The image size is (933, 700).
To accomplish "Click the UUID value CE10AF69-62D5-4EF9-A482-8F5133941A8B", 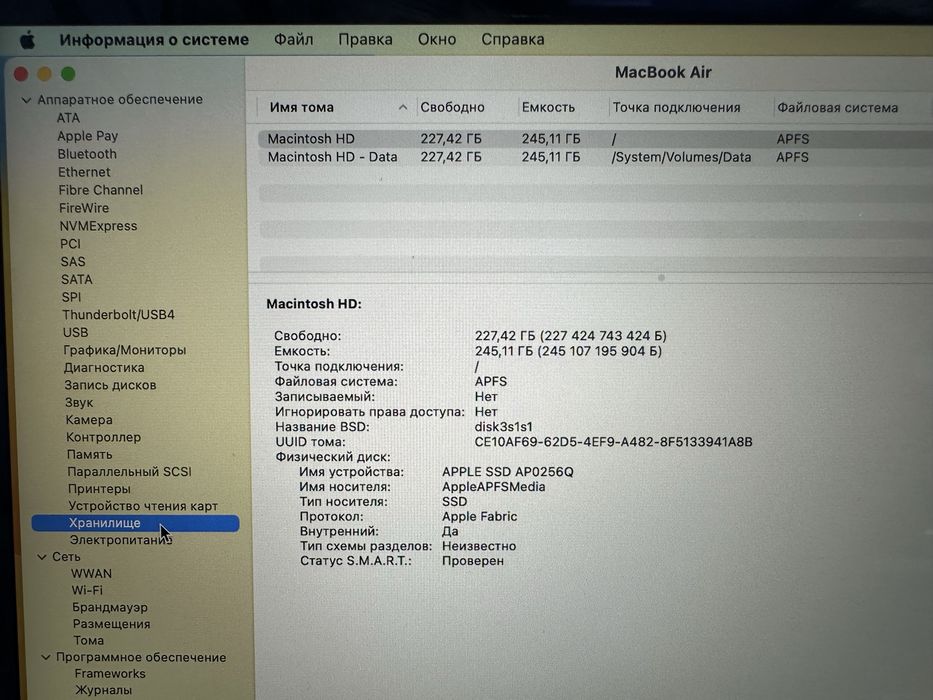I will coord(613,442).
